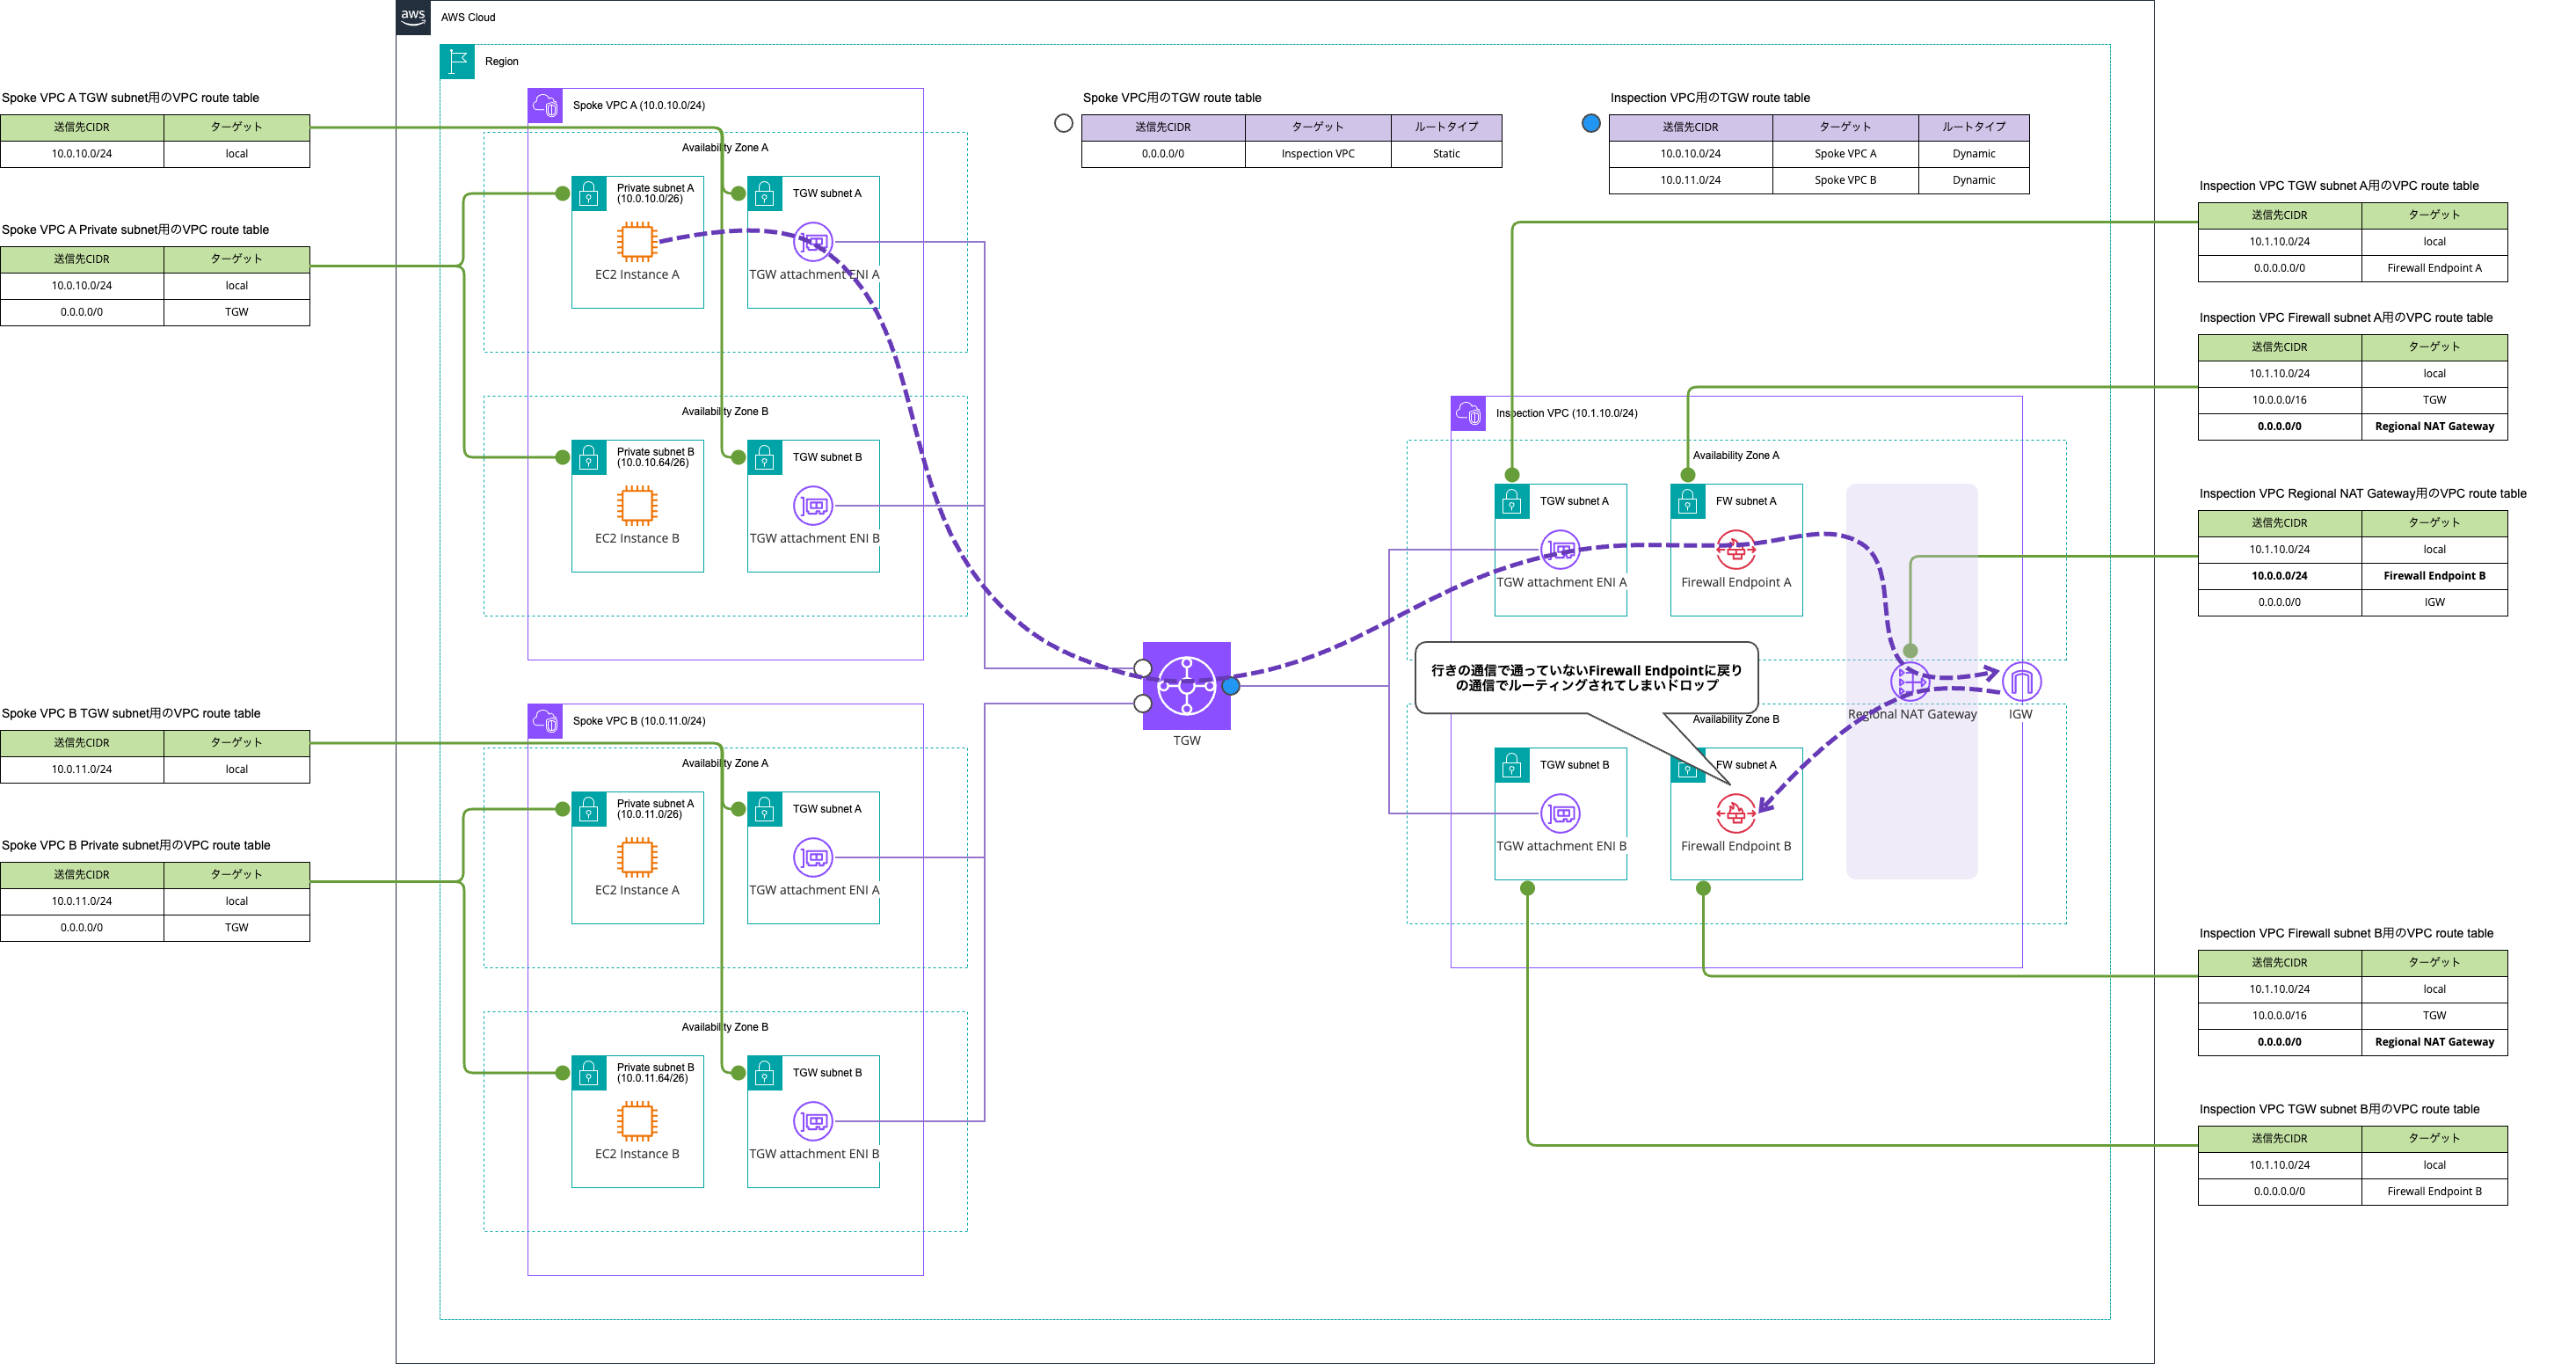Click '10.0.10.0/24' cell in Spoke VPC A TGW subnet route table
This screenshot has height=1364, width=2576.
click(82, 154)
